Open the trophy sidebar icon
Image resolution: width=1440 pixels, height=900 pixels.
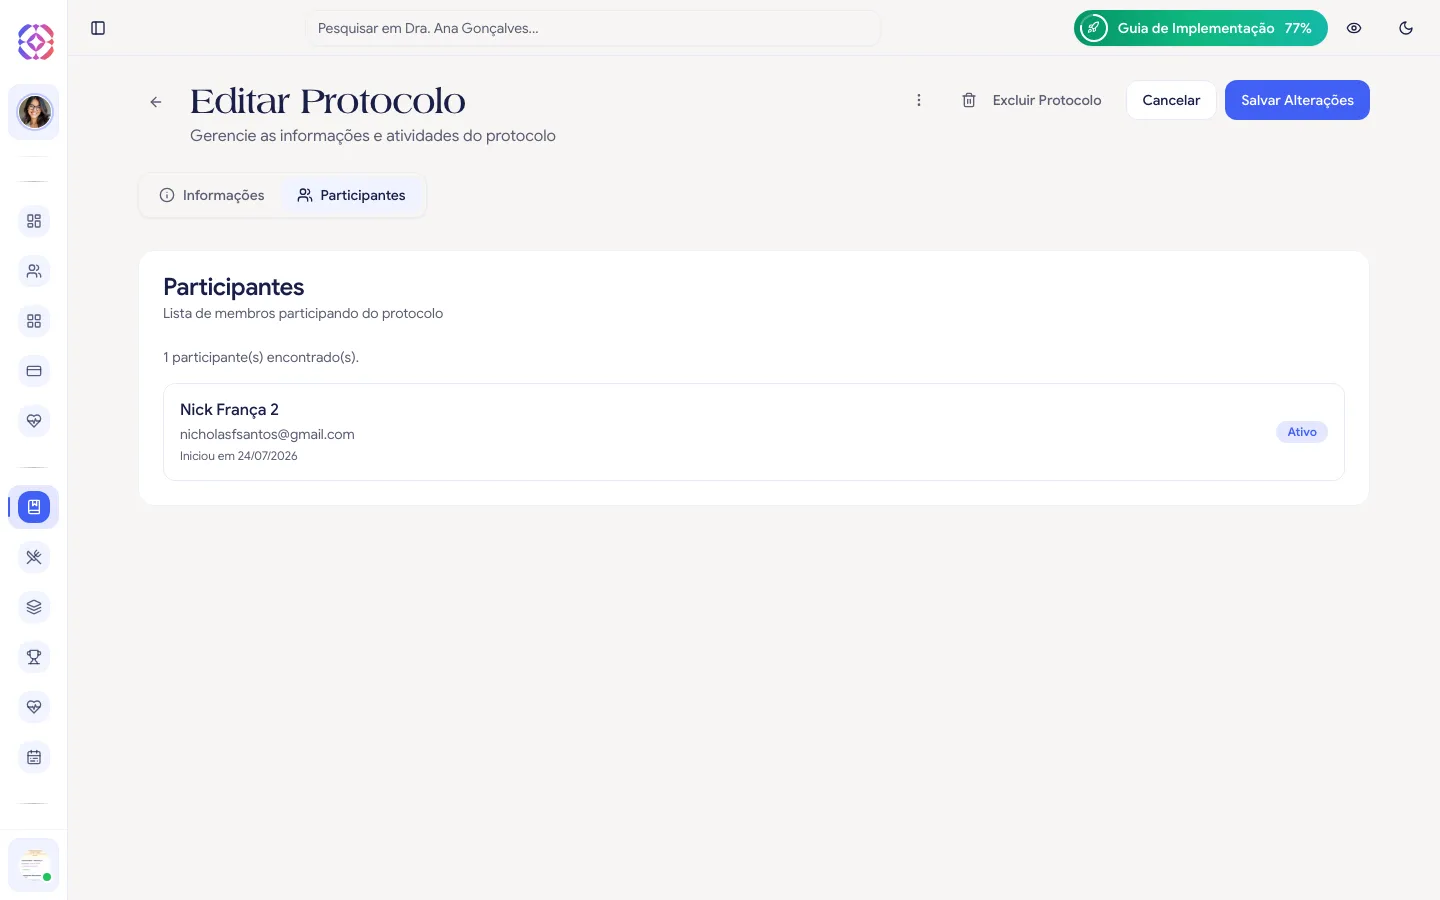(34, 657)
